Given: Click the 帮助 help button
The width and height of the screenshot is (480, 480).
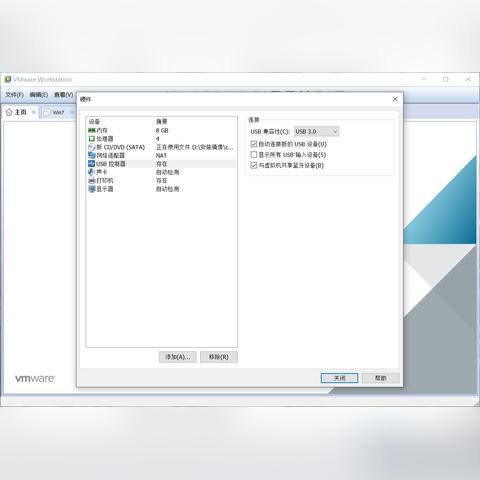Looking at the screenshot, I should [x=380, y=378].
